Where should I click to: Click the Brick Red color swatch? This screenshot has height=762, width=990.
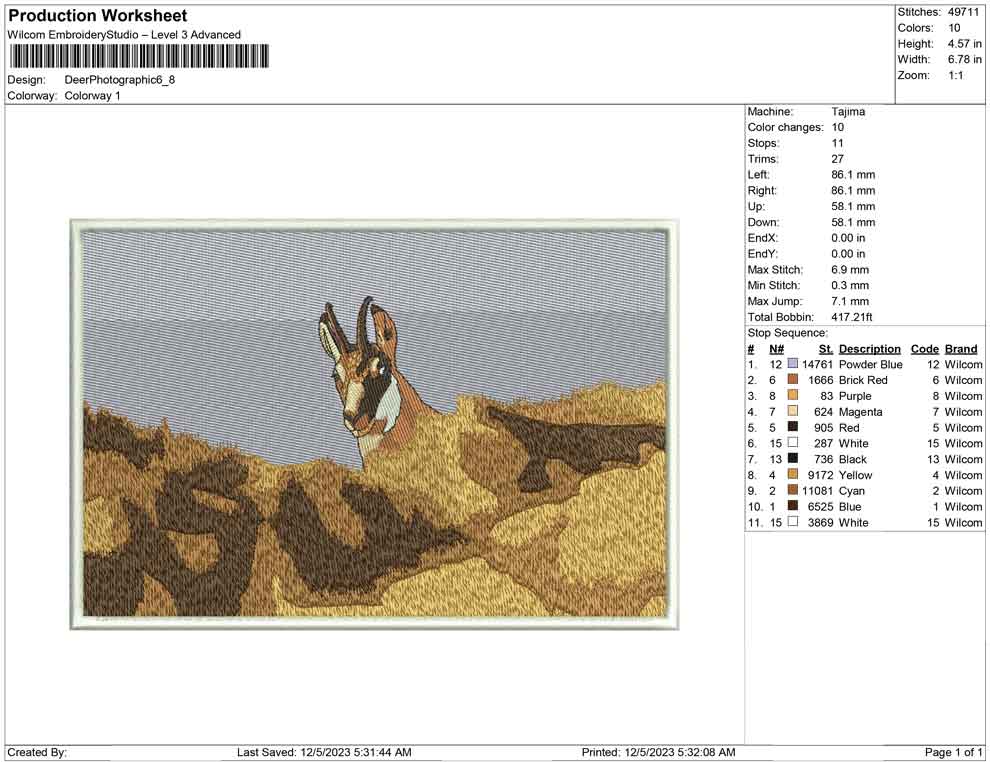(792, 379)
